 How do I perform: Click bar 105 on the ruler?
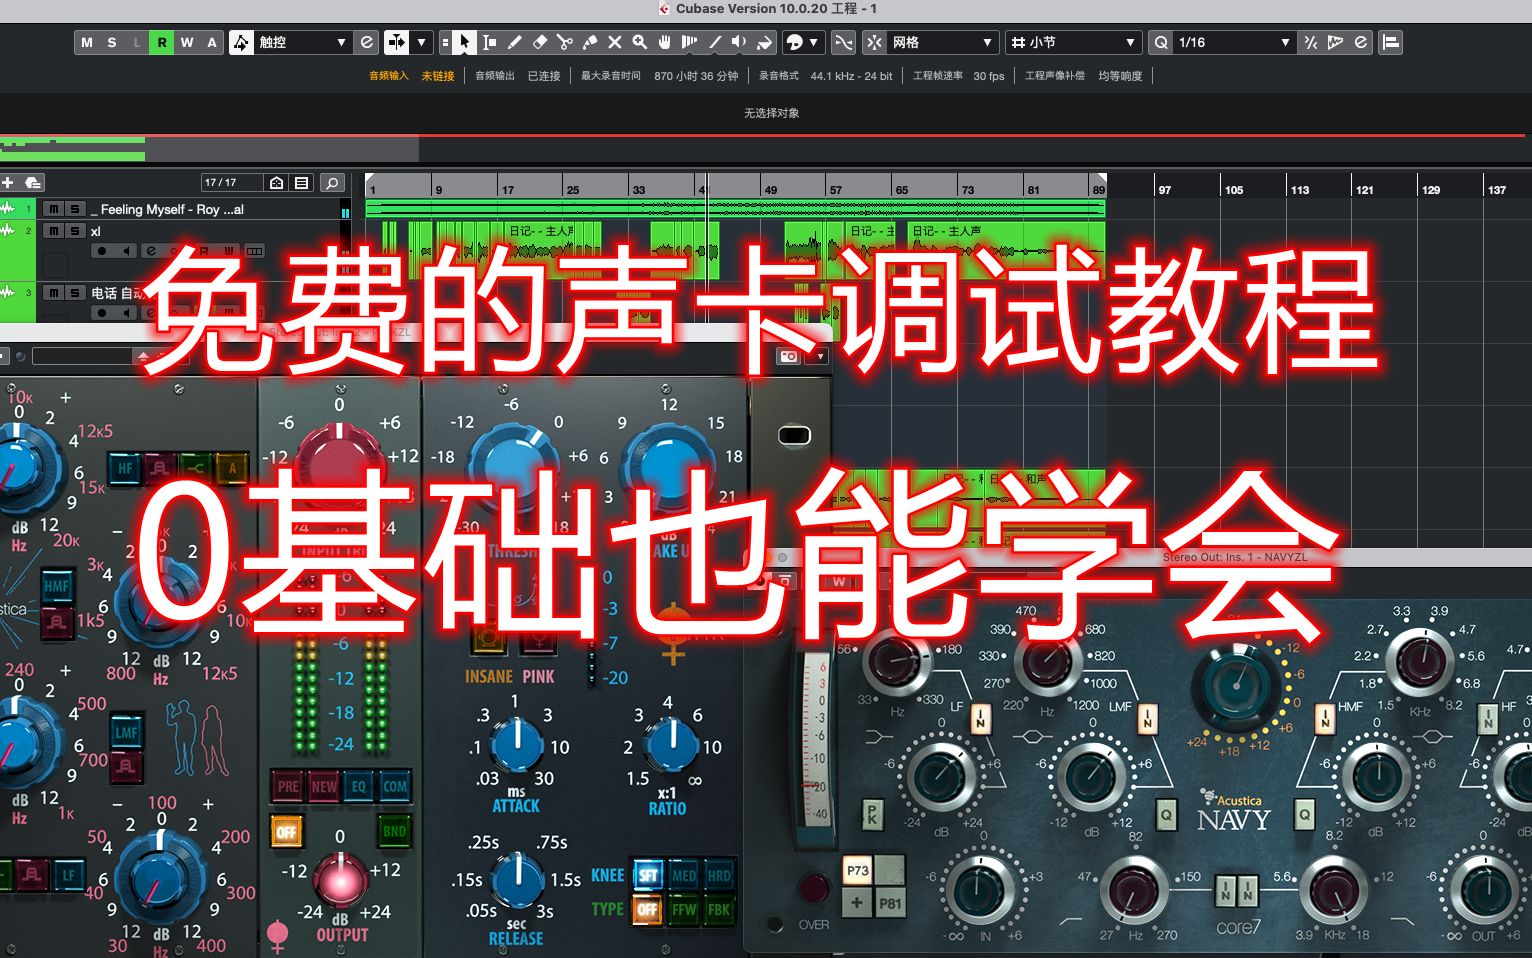tap(1234, 189)
